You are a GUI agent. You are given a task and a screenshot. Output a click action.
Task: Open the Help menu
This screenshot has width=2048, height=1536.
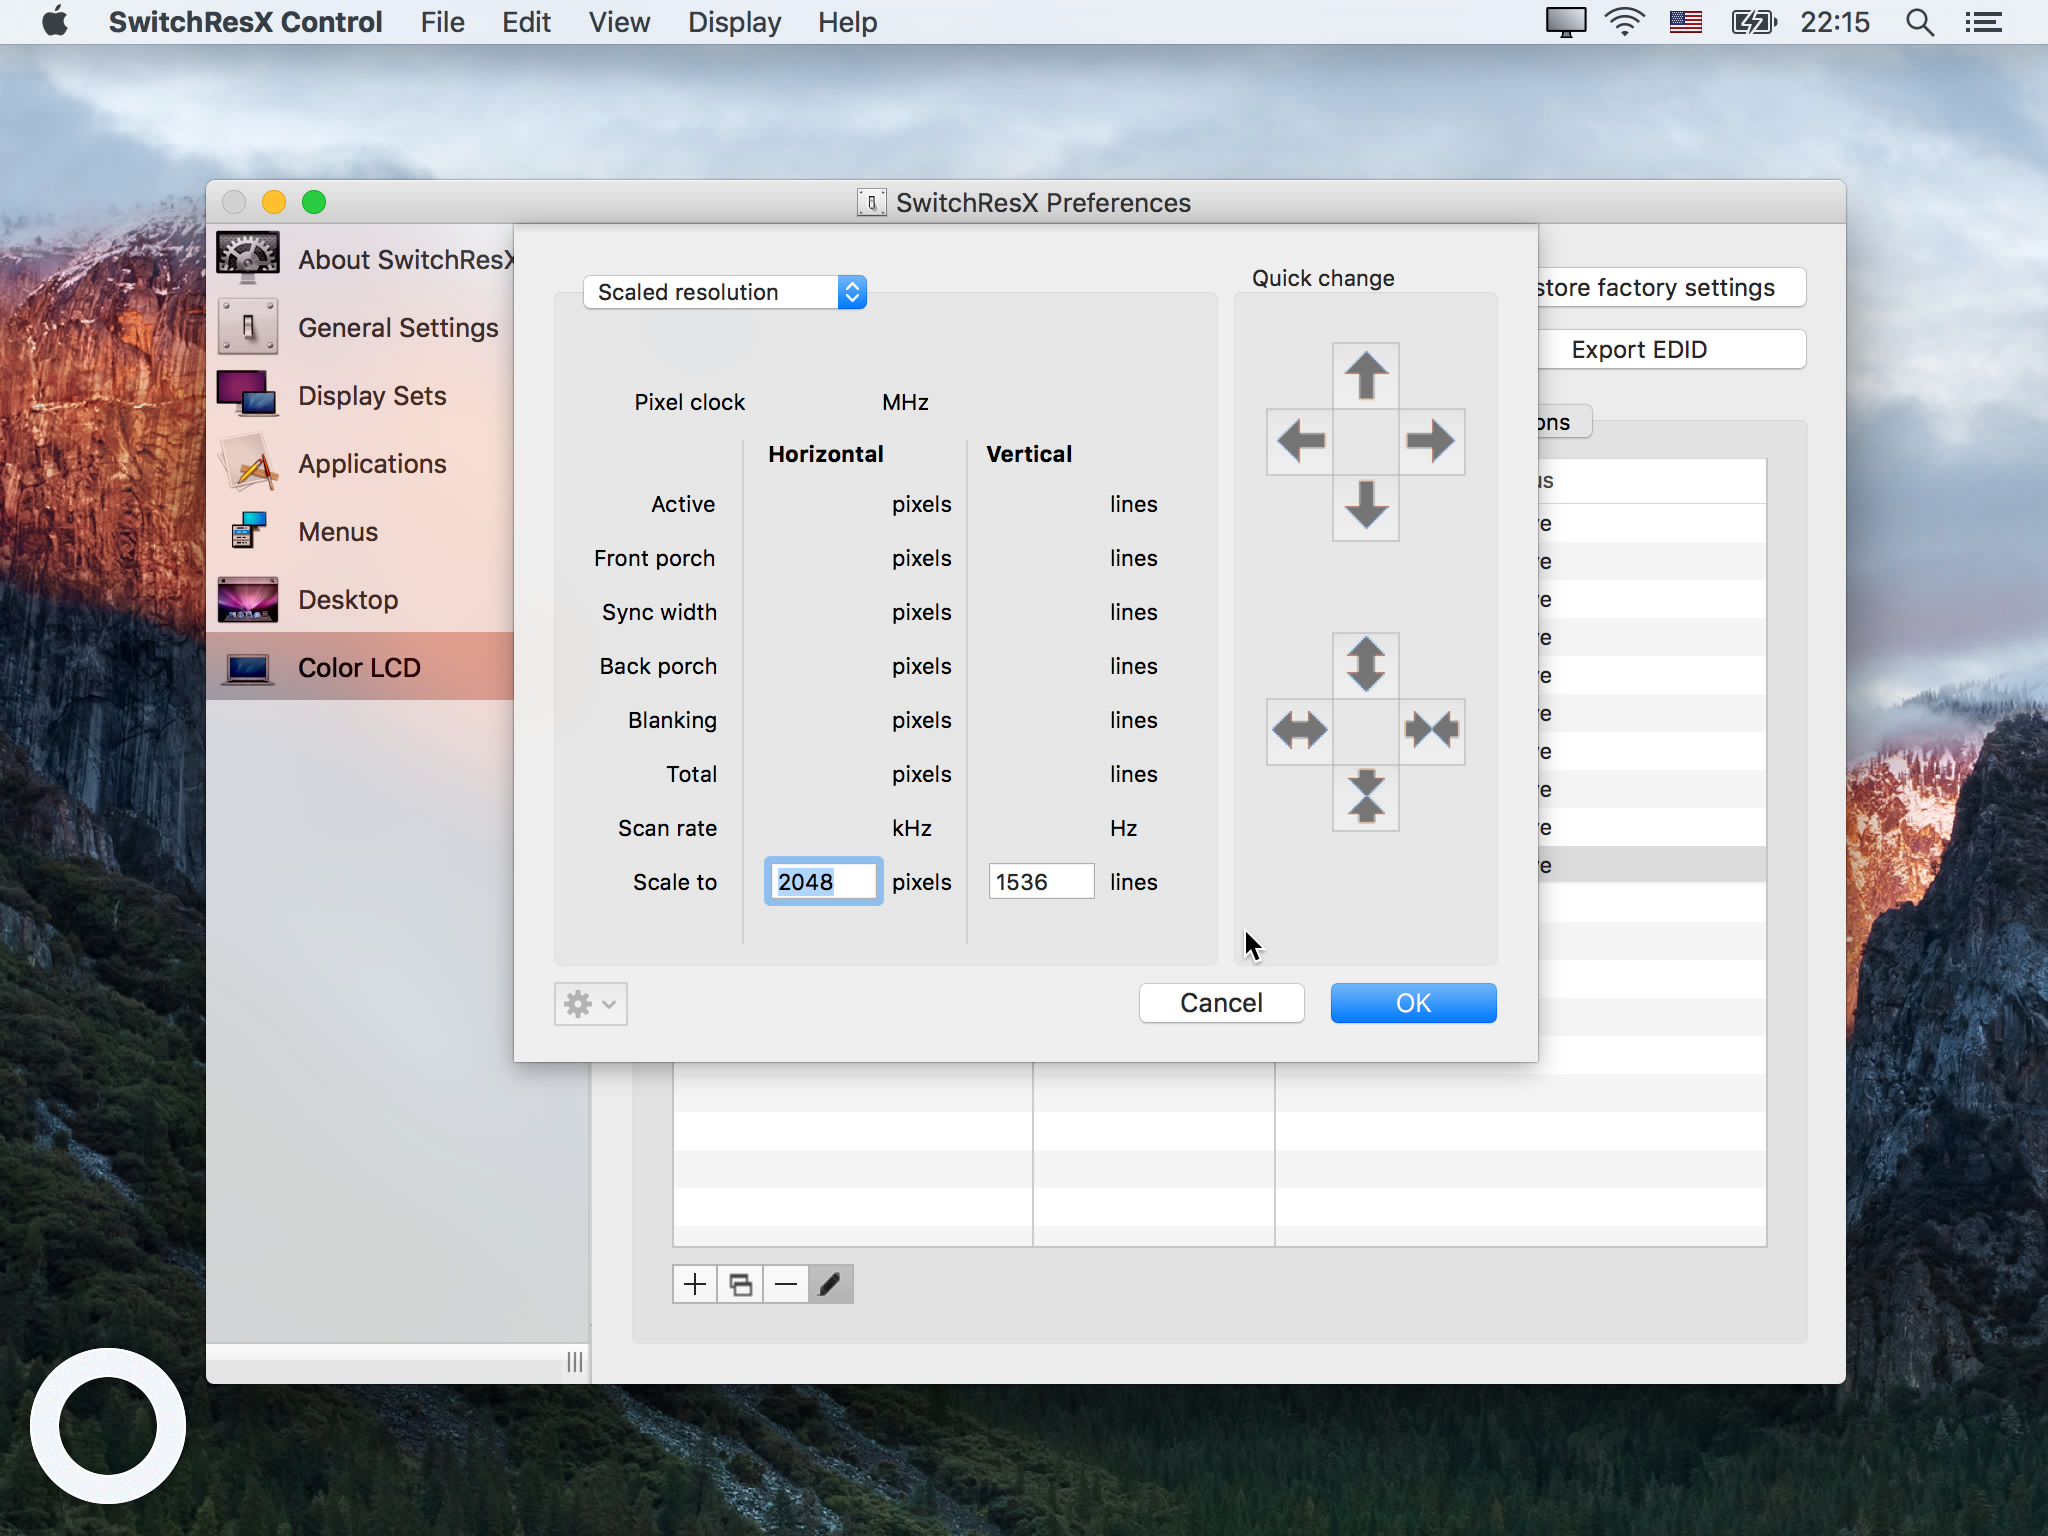point(847,22)
